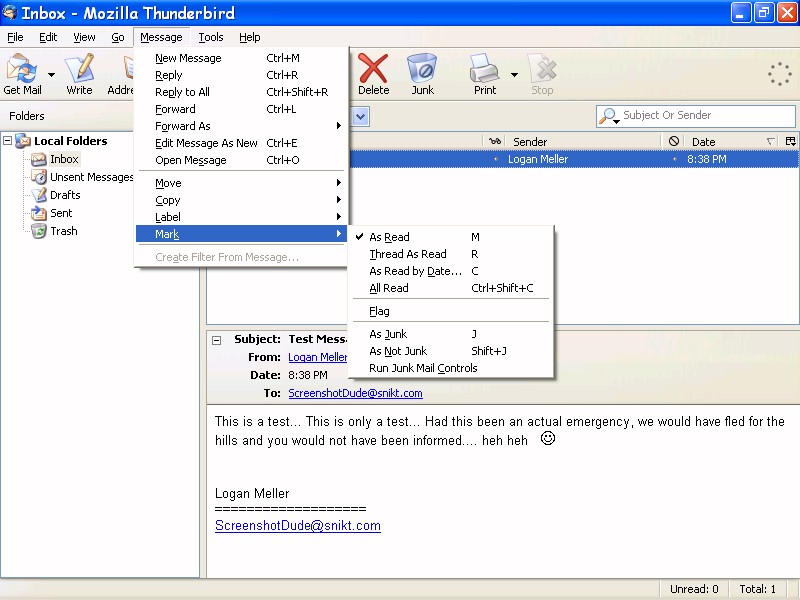Sort messages by Date column header
This screenshot has height=600, width=800.
[x=733, y=141]
